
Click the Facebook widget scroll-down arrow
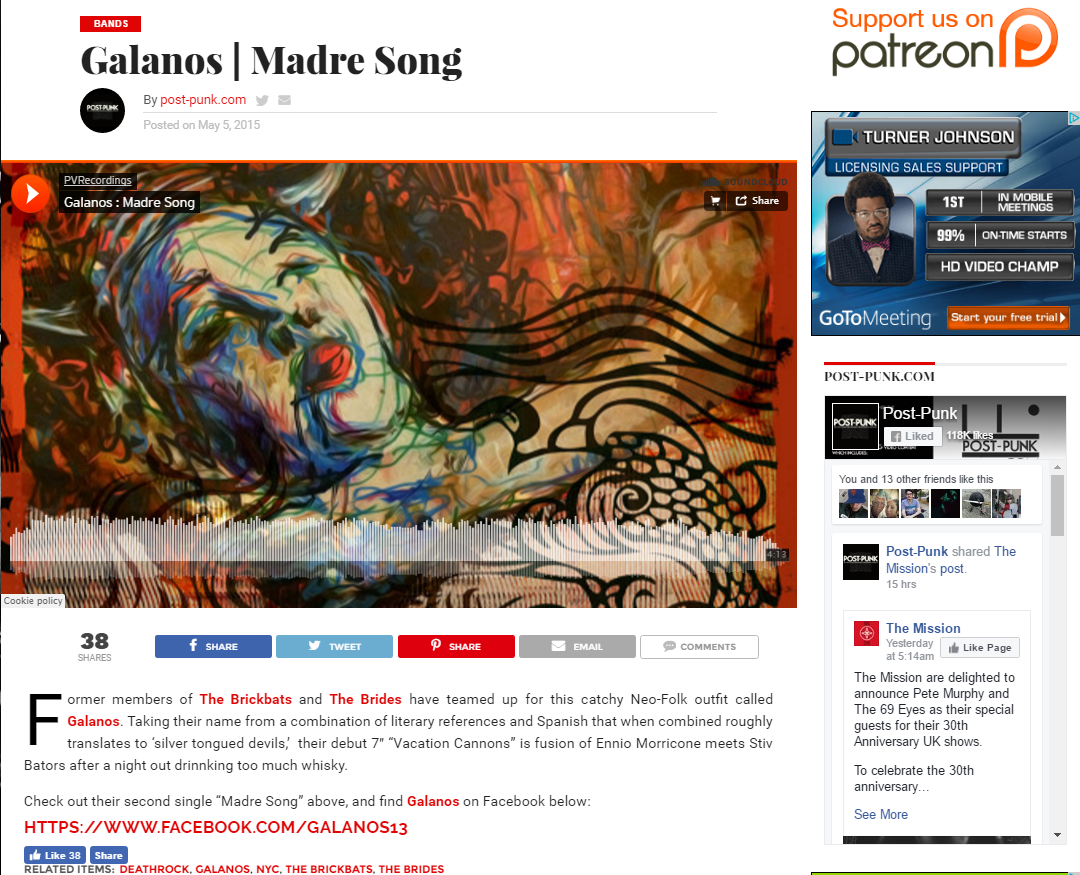[1057, 835]
